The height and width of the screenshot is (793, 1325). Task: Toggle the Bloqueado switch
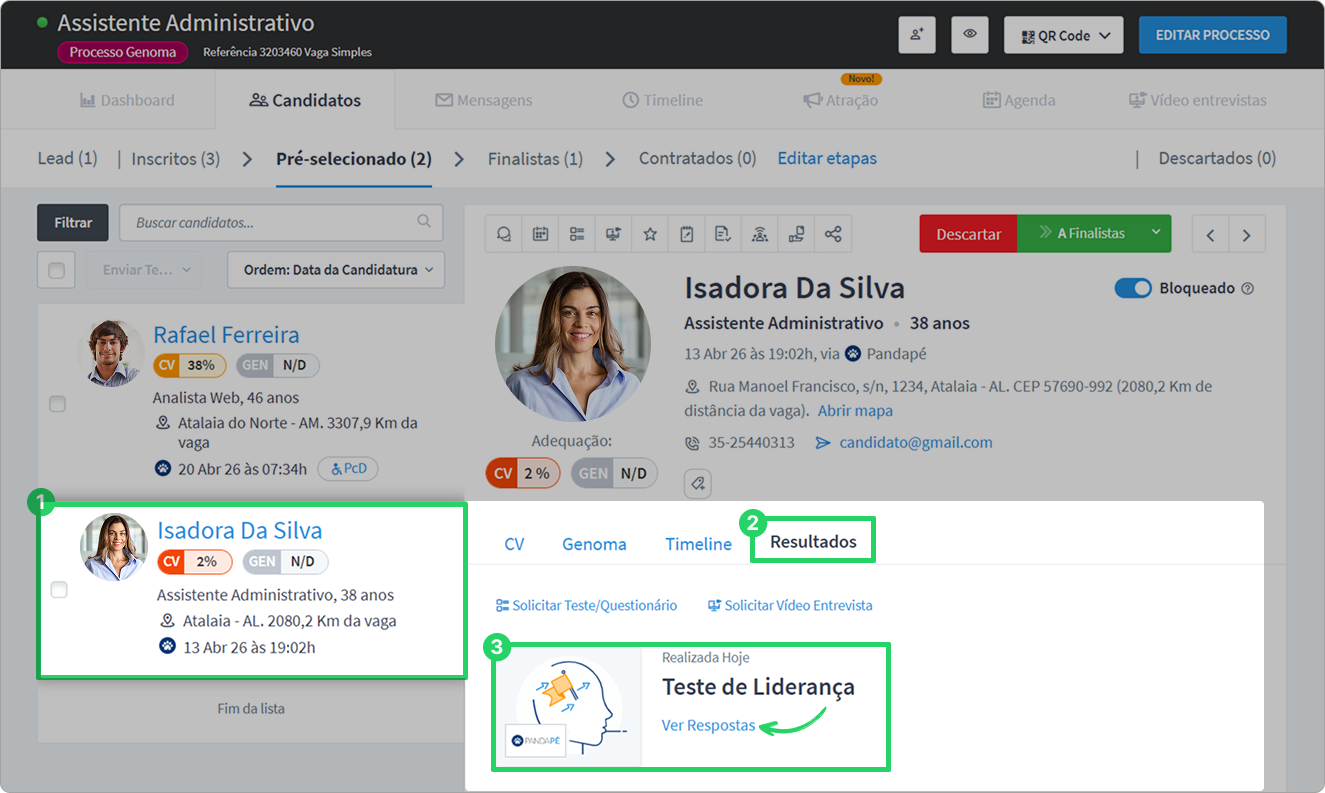pos(1134,288)
